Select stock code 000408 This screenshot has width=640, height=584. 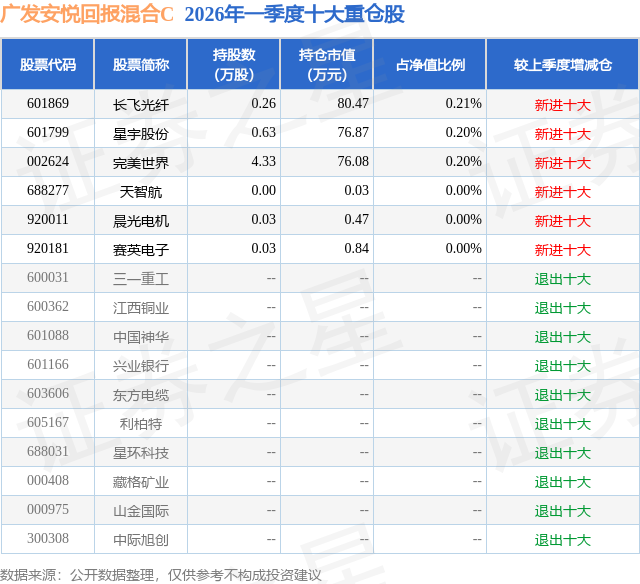(x=48, y=480)
